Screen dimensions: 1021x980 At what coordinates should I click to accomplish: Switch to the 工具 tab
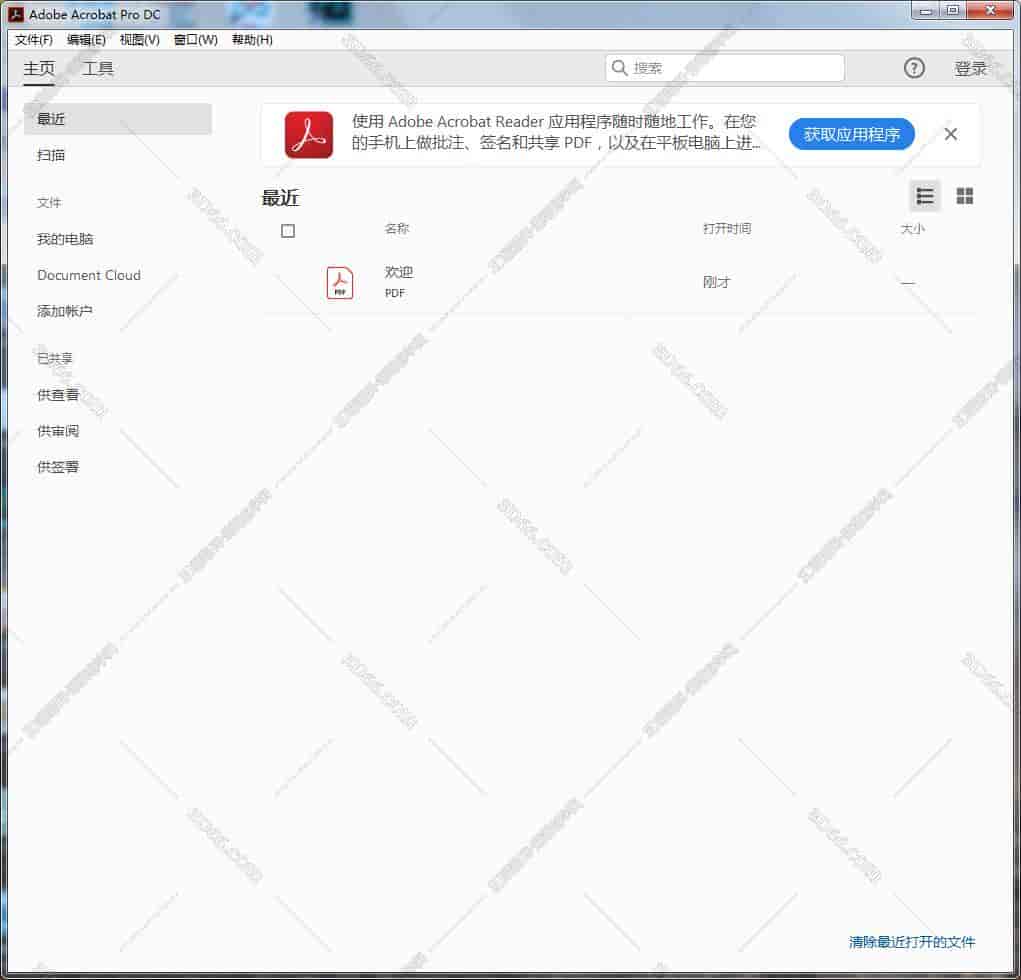(98, 68)
